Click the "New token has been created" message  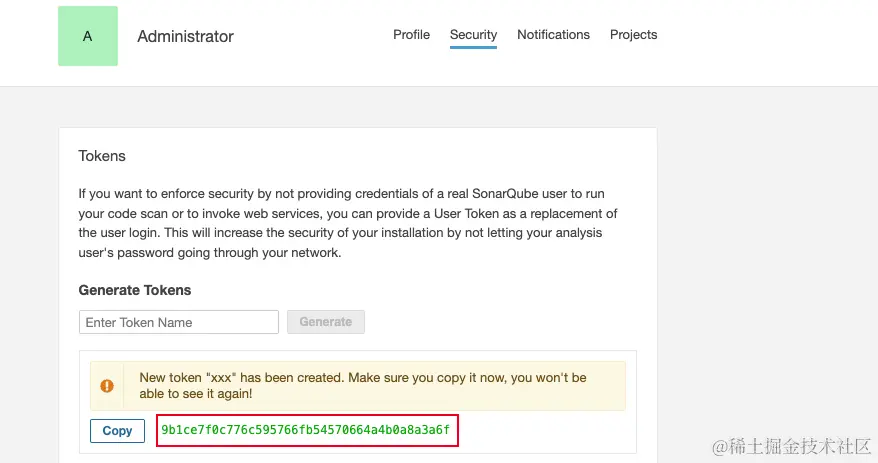362,378
